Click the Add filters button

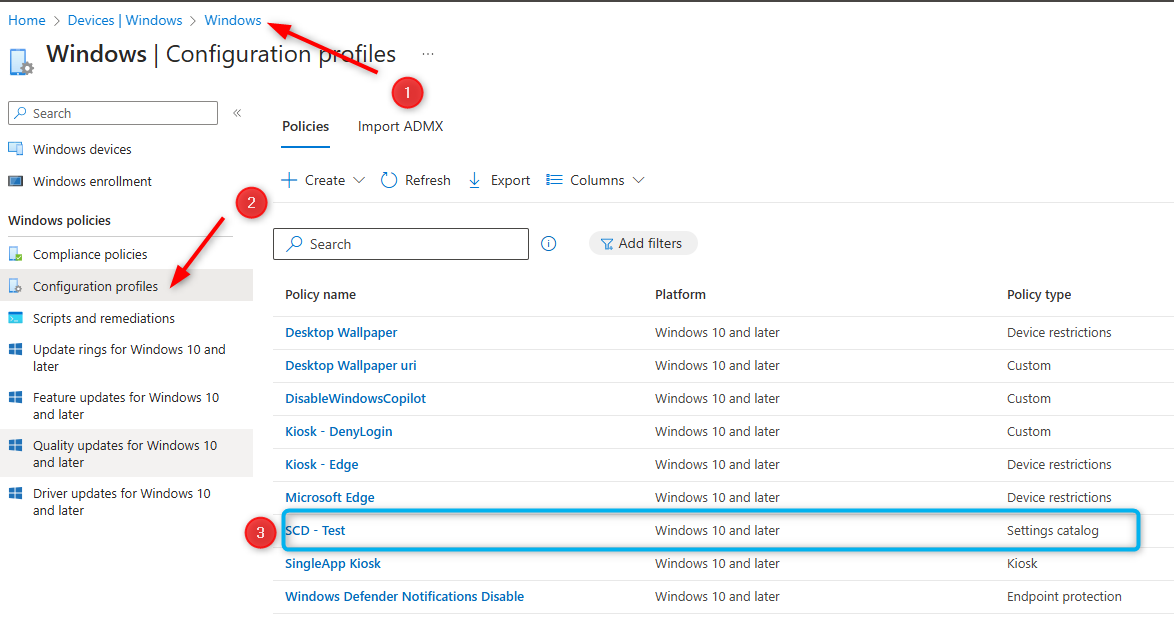(x=642, y=243)
